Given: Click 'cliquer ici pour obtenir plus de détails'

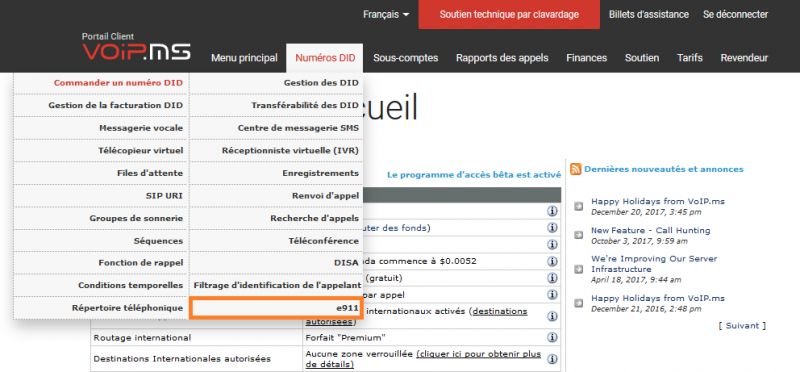Looking at the screenshot, I should [x=423, y=359].
